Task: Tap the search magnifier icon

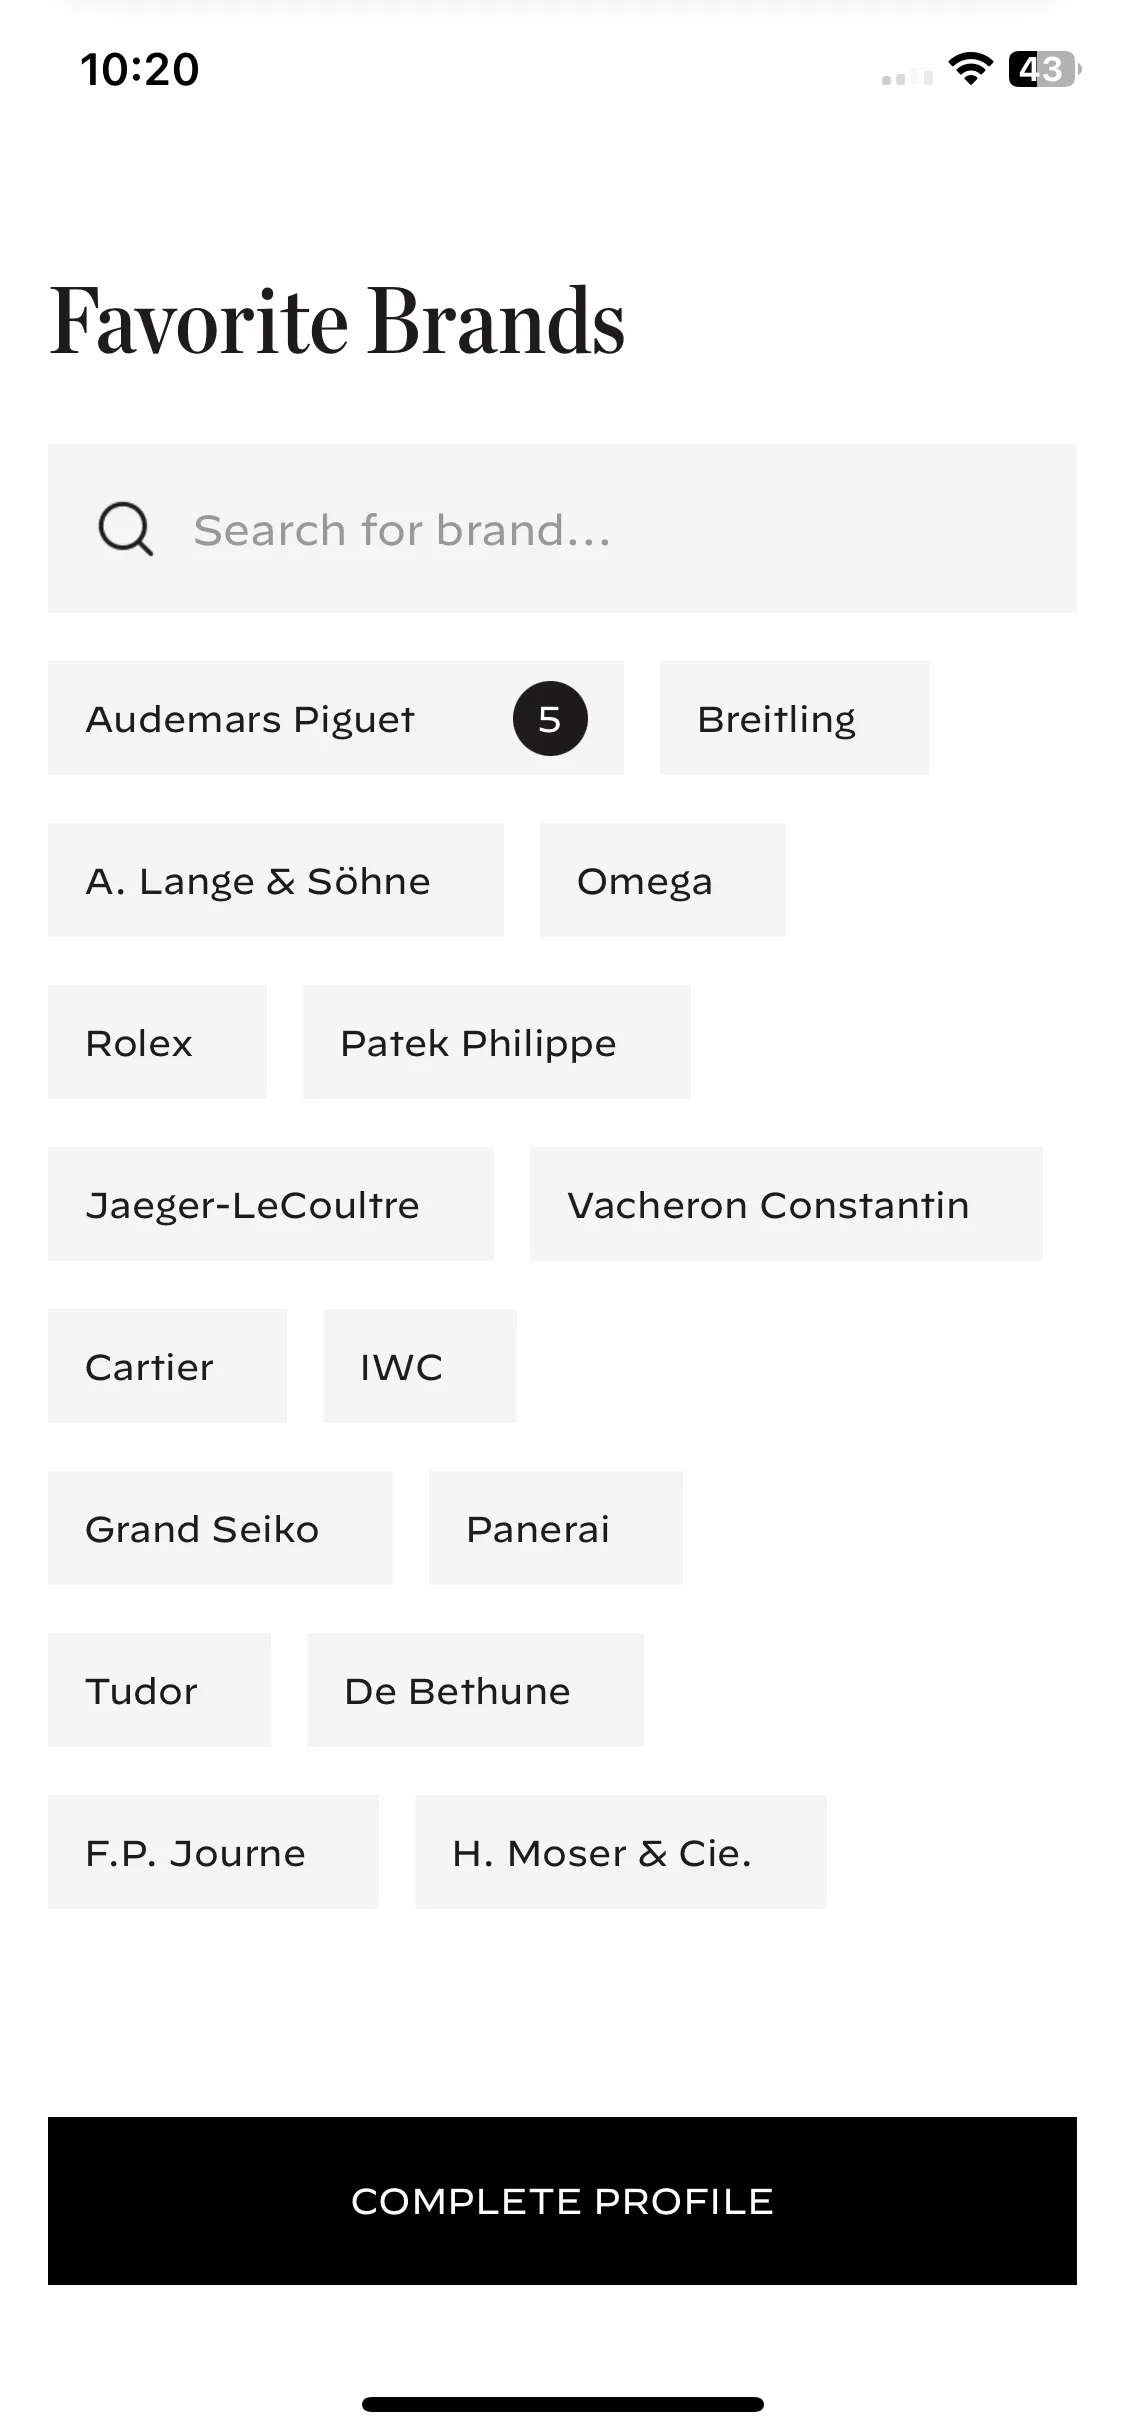Action: pyautogui.click(x=125, y=529)
